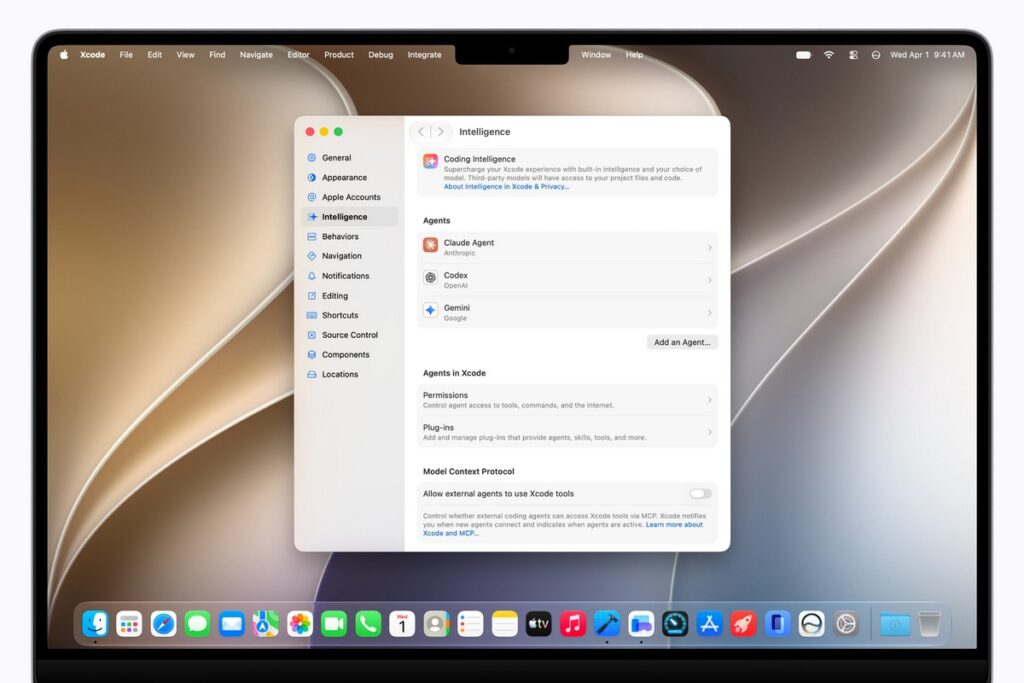Open Shortcuts settings in the sidebar

[x=349, y=315]
